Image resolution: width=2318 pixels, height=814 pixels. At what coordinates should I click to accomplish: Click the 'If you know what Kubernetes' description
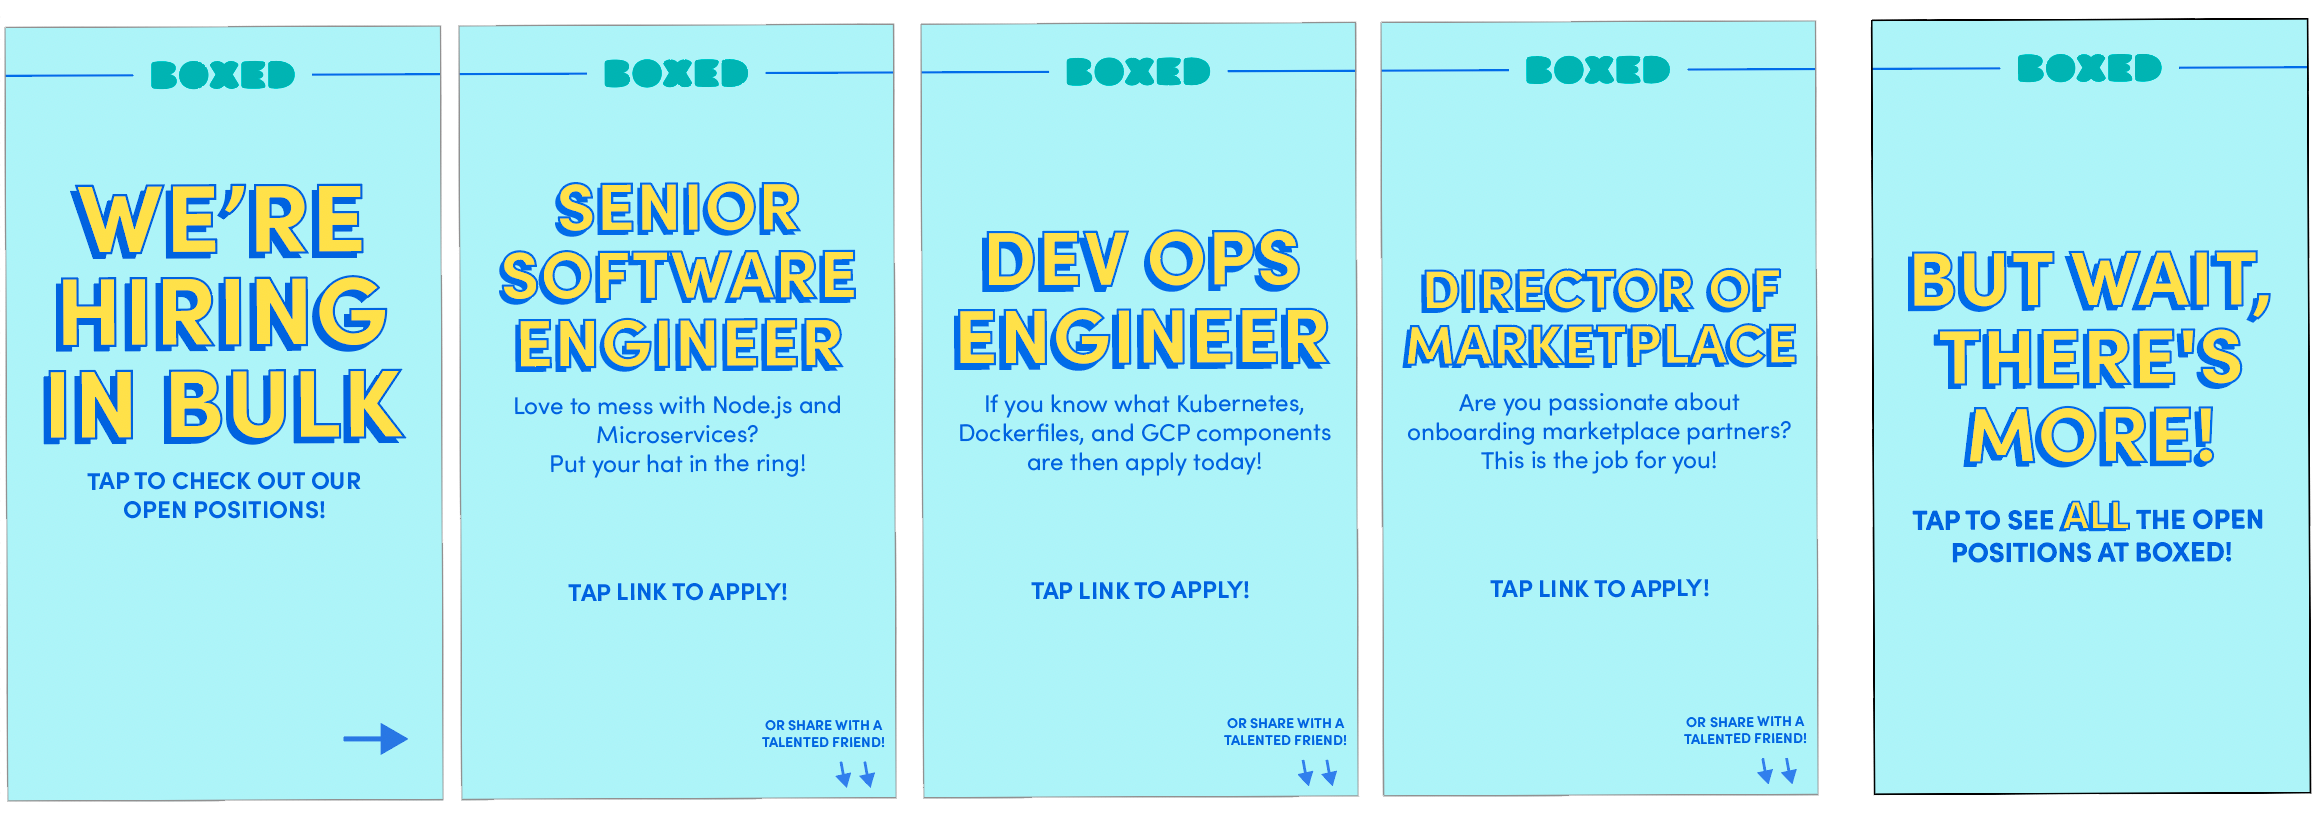(1144, 432)
